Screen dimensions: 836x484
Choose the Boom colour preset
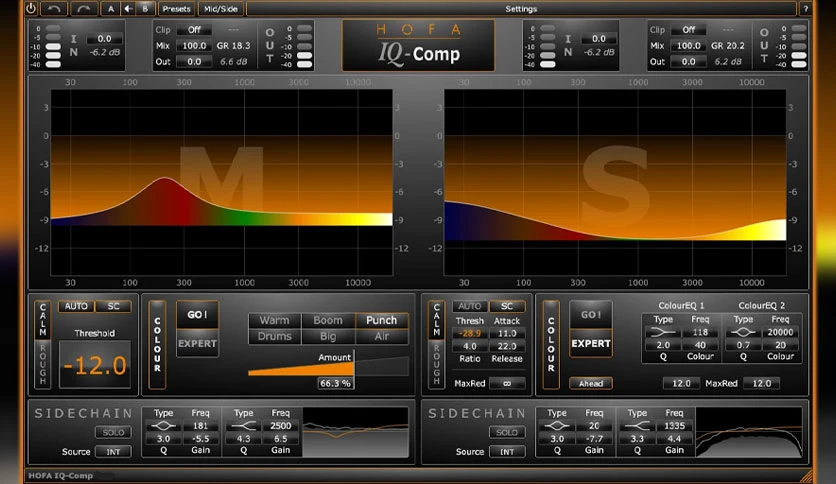(328, 320)
